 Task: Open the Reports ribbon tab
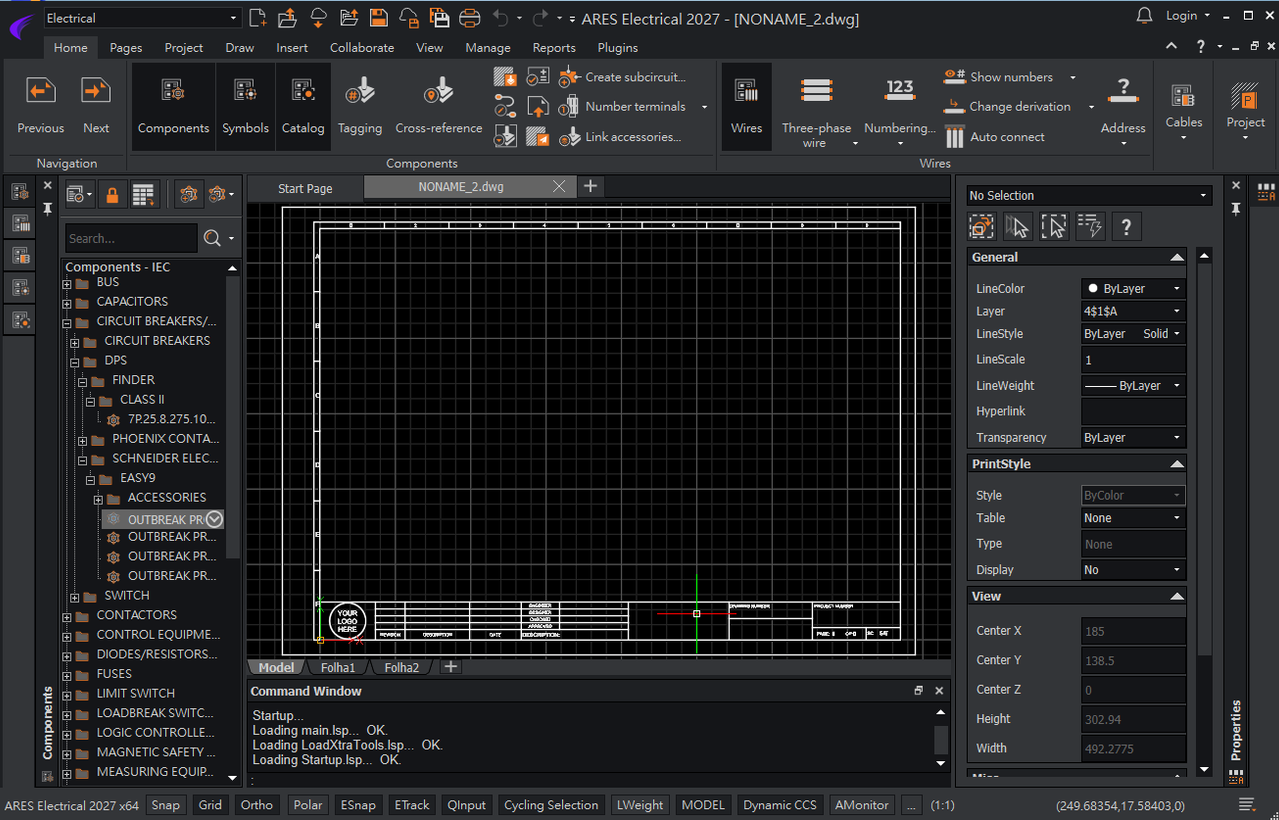click(554, 47)
